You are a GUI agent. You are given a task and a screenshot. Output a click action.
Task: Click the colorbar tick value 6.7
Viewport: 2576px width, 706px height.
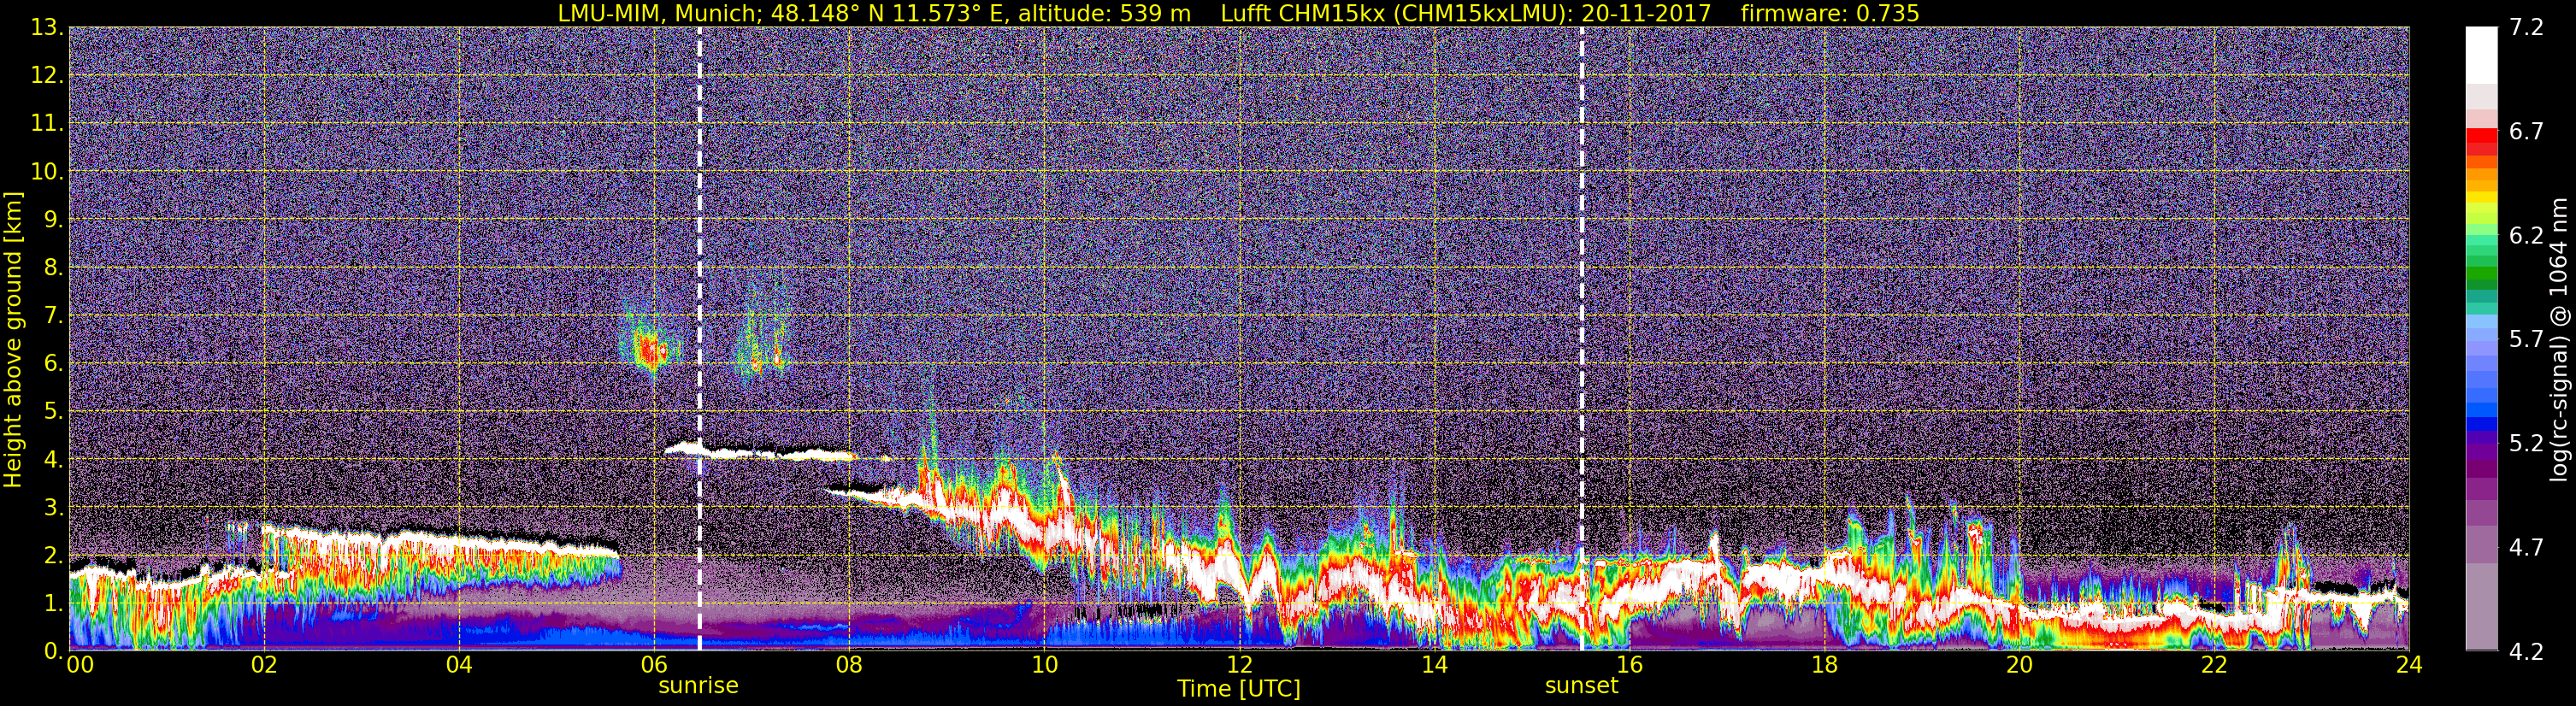click(2526, 132)
